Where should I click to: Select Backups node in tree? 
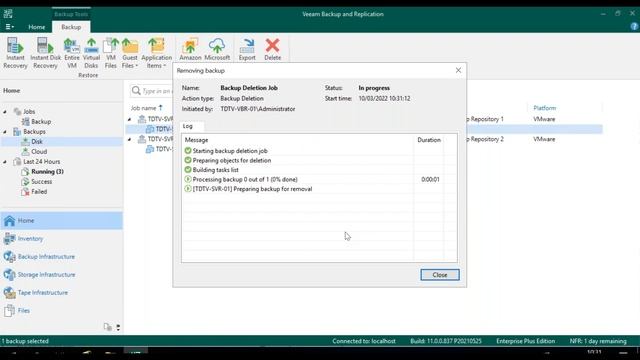[34, 131]
